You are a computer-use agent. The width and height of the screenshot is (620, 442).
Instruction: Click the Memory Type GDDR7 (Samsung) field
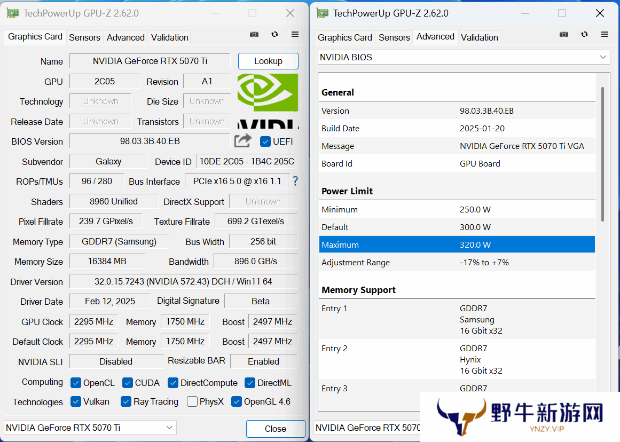click(119, 242)
